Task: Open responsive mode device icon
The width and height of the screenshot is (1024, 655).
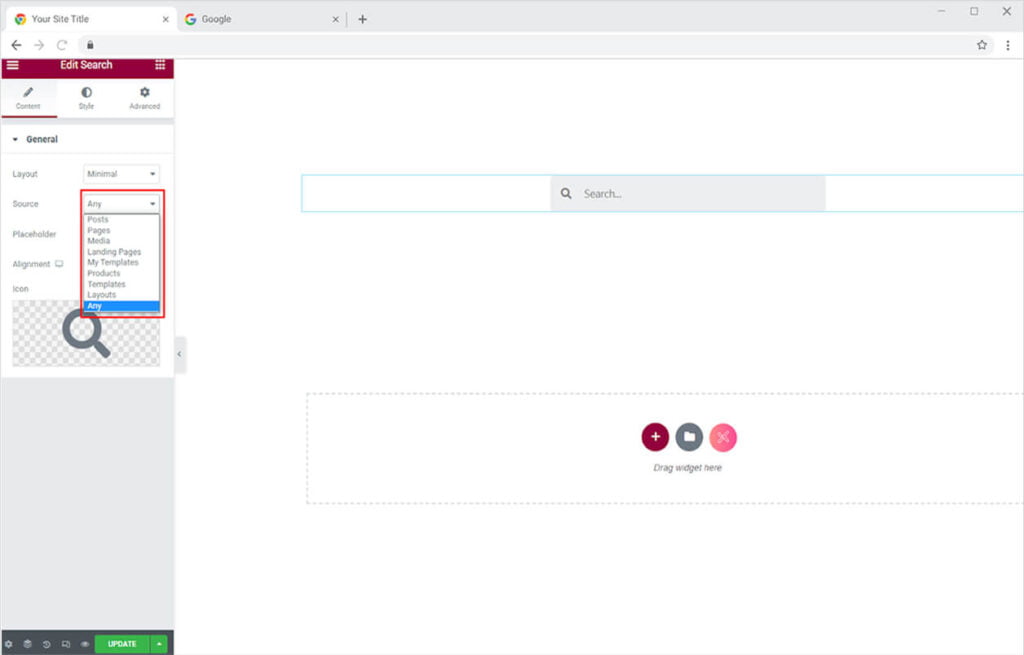Action: [65, 644]
